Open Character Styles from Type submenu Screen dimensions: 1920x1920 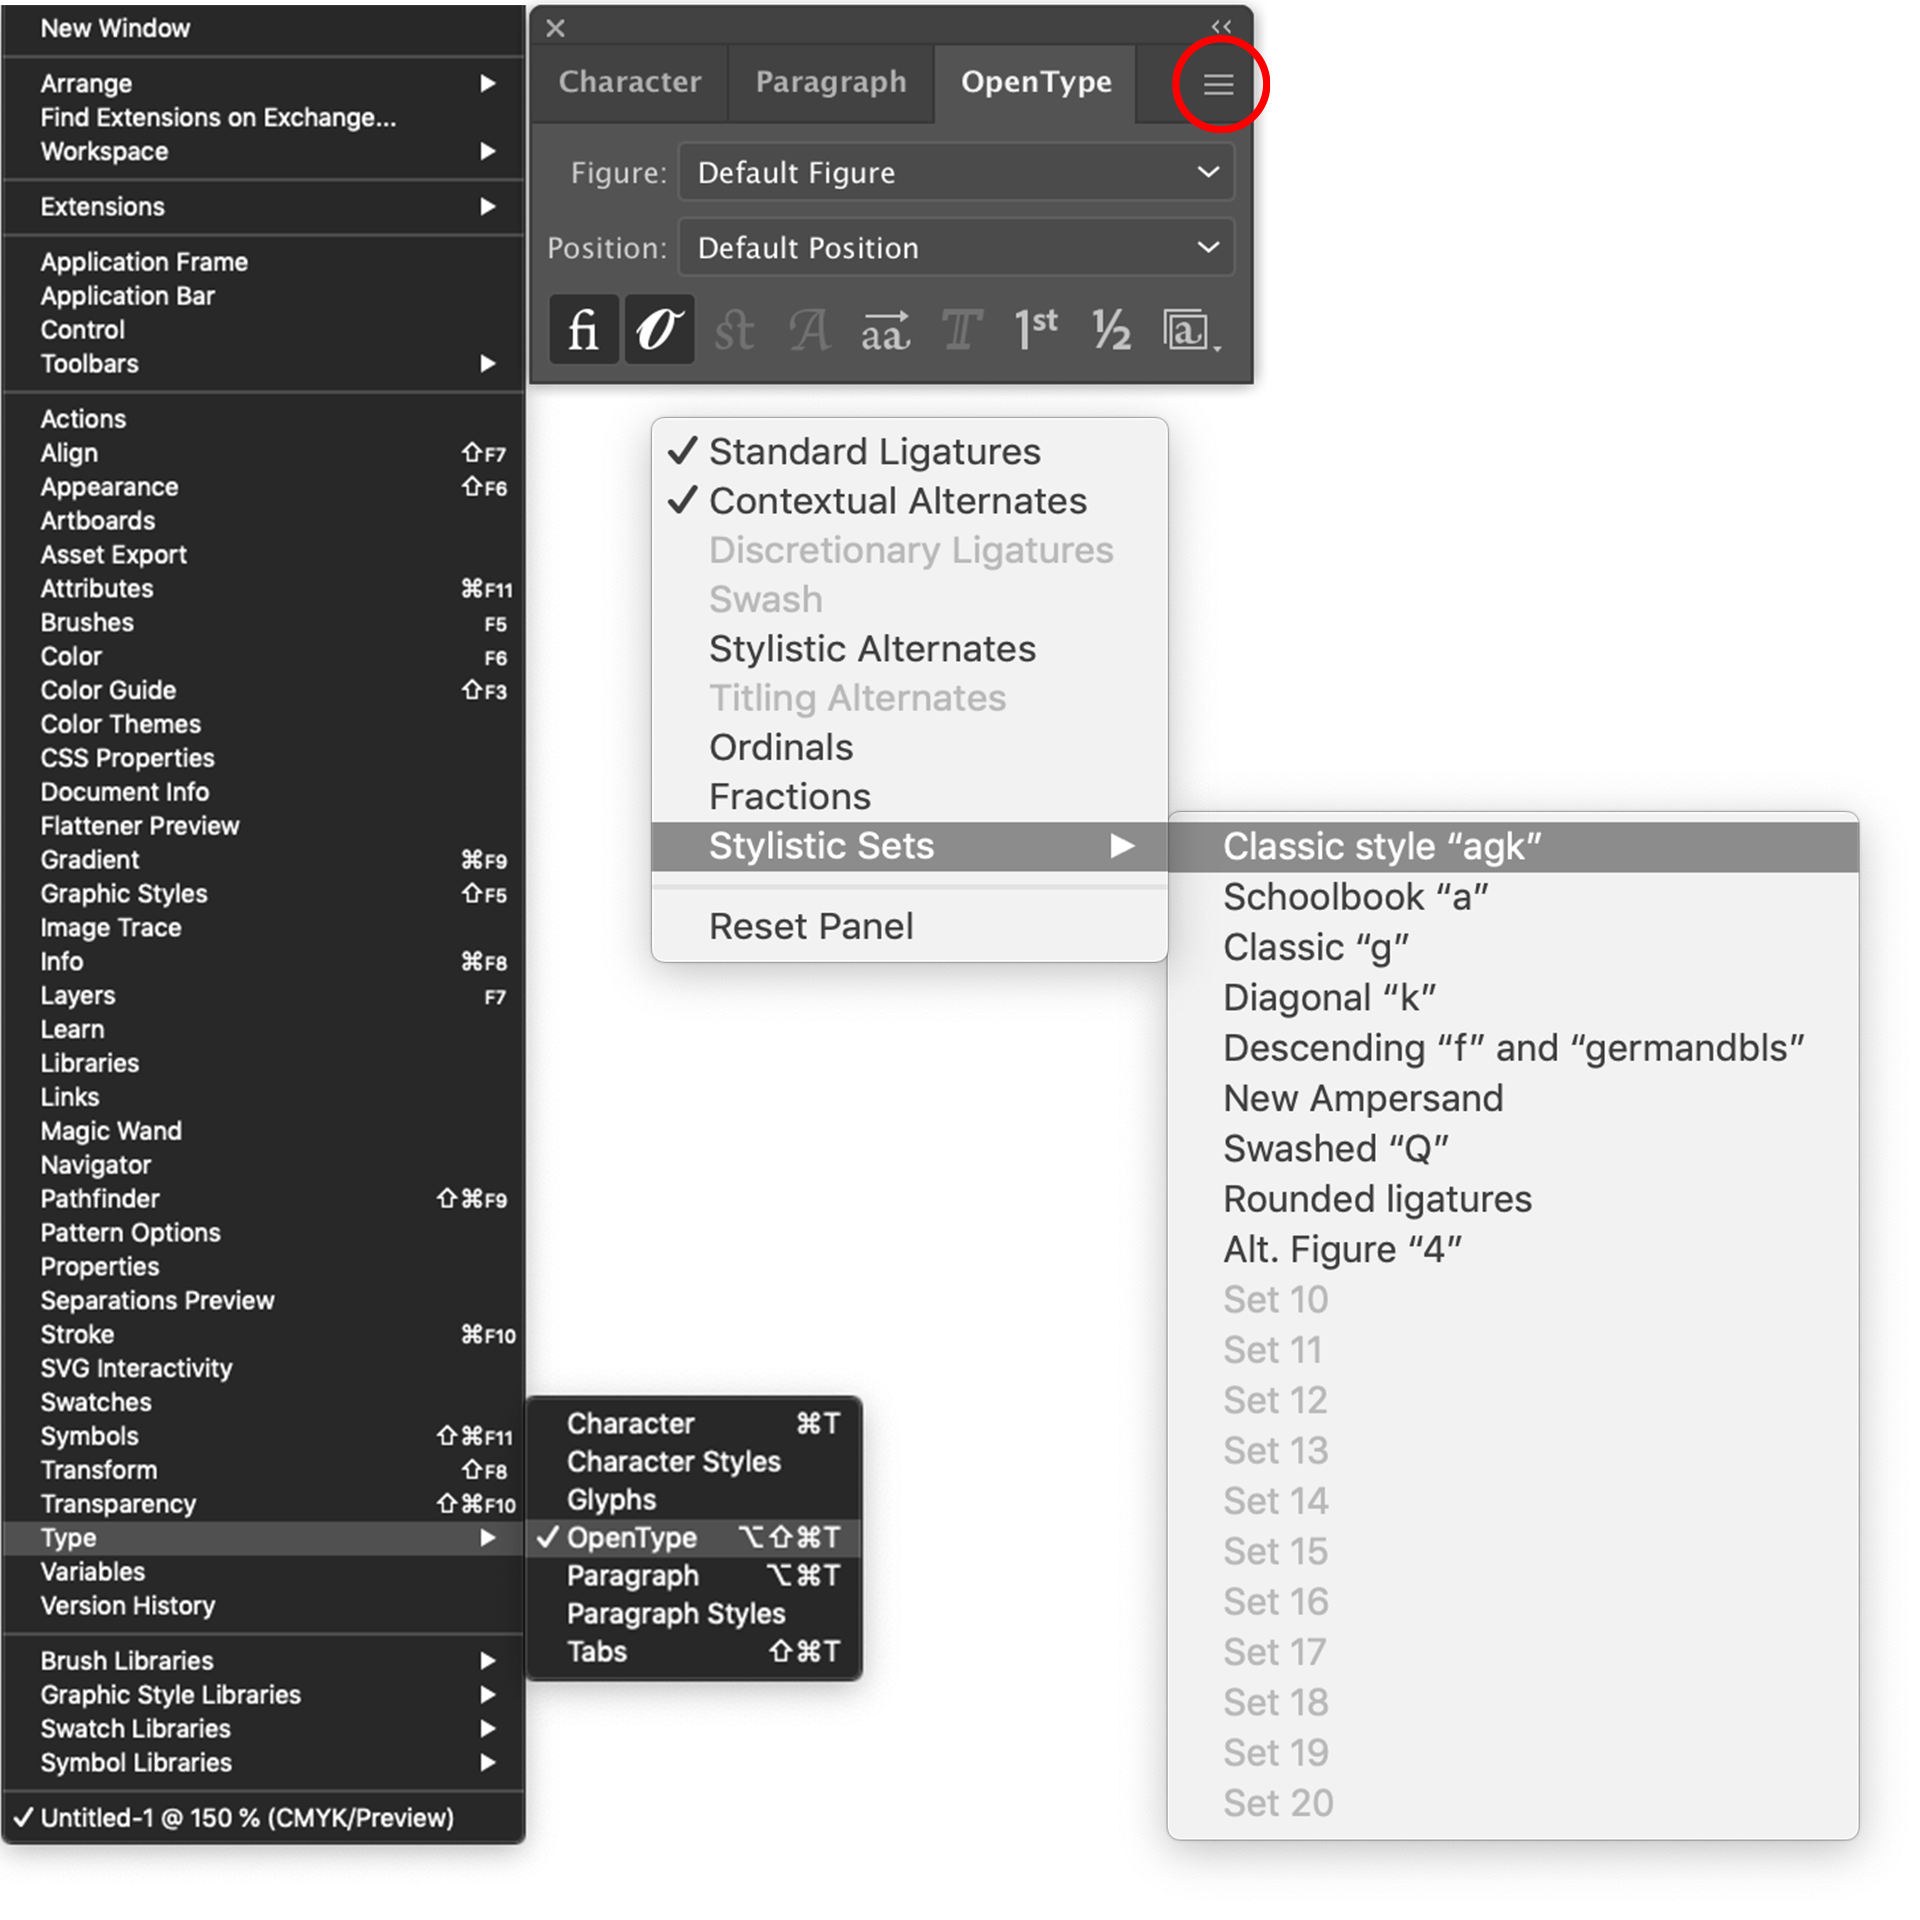point(693,1461)
